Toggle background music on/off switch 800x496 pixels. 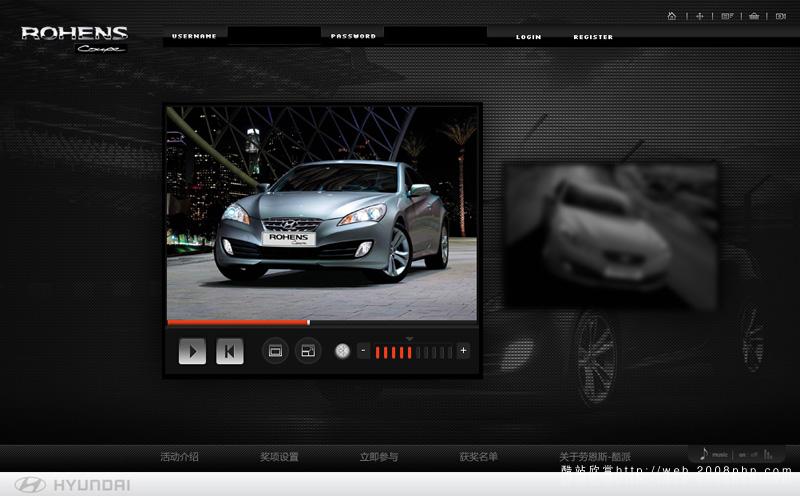tap(748, 455)
